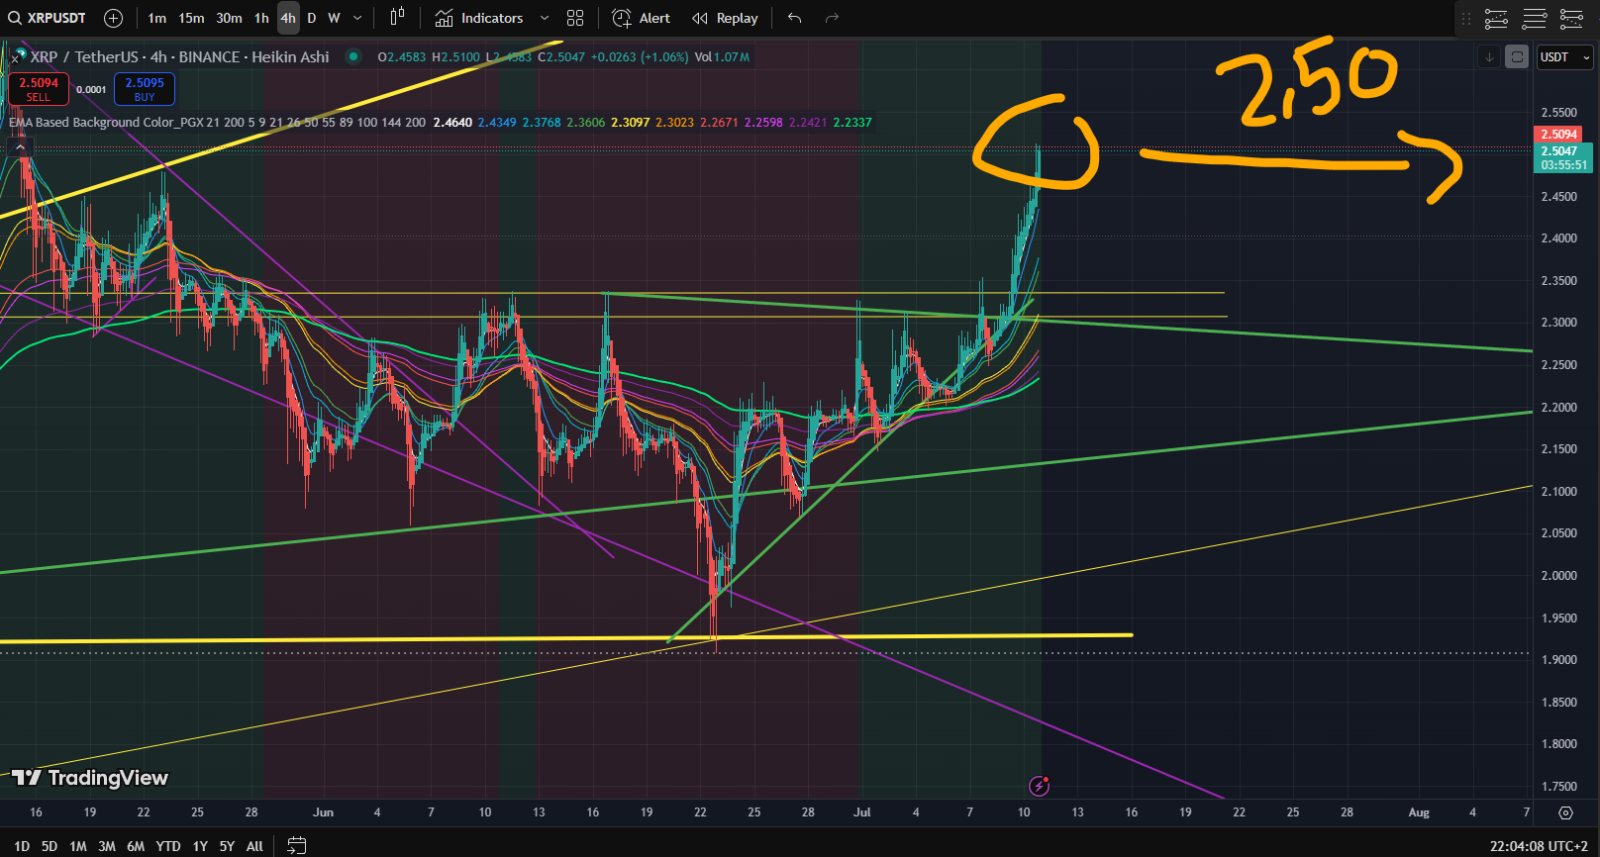Click the redo arrow

(x=832, y=18)
